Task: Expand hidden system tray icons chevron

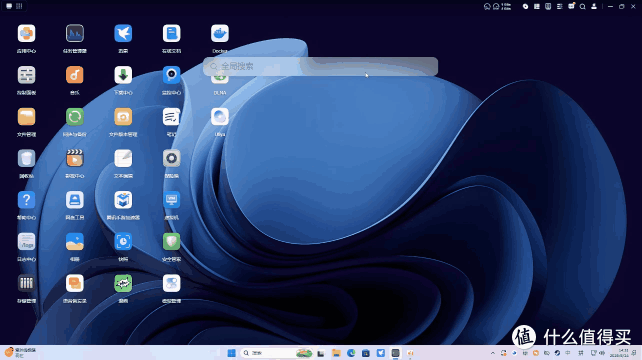Action: tap(493, 353)
